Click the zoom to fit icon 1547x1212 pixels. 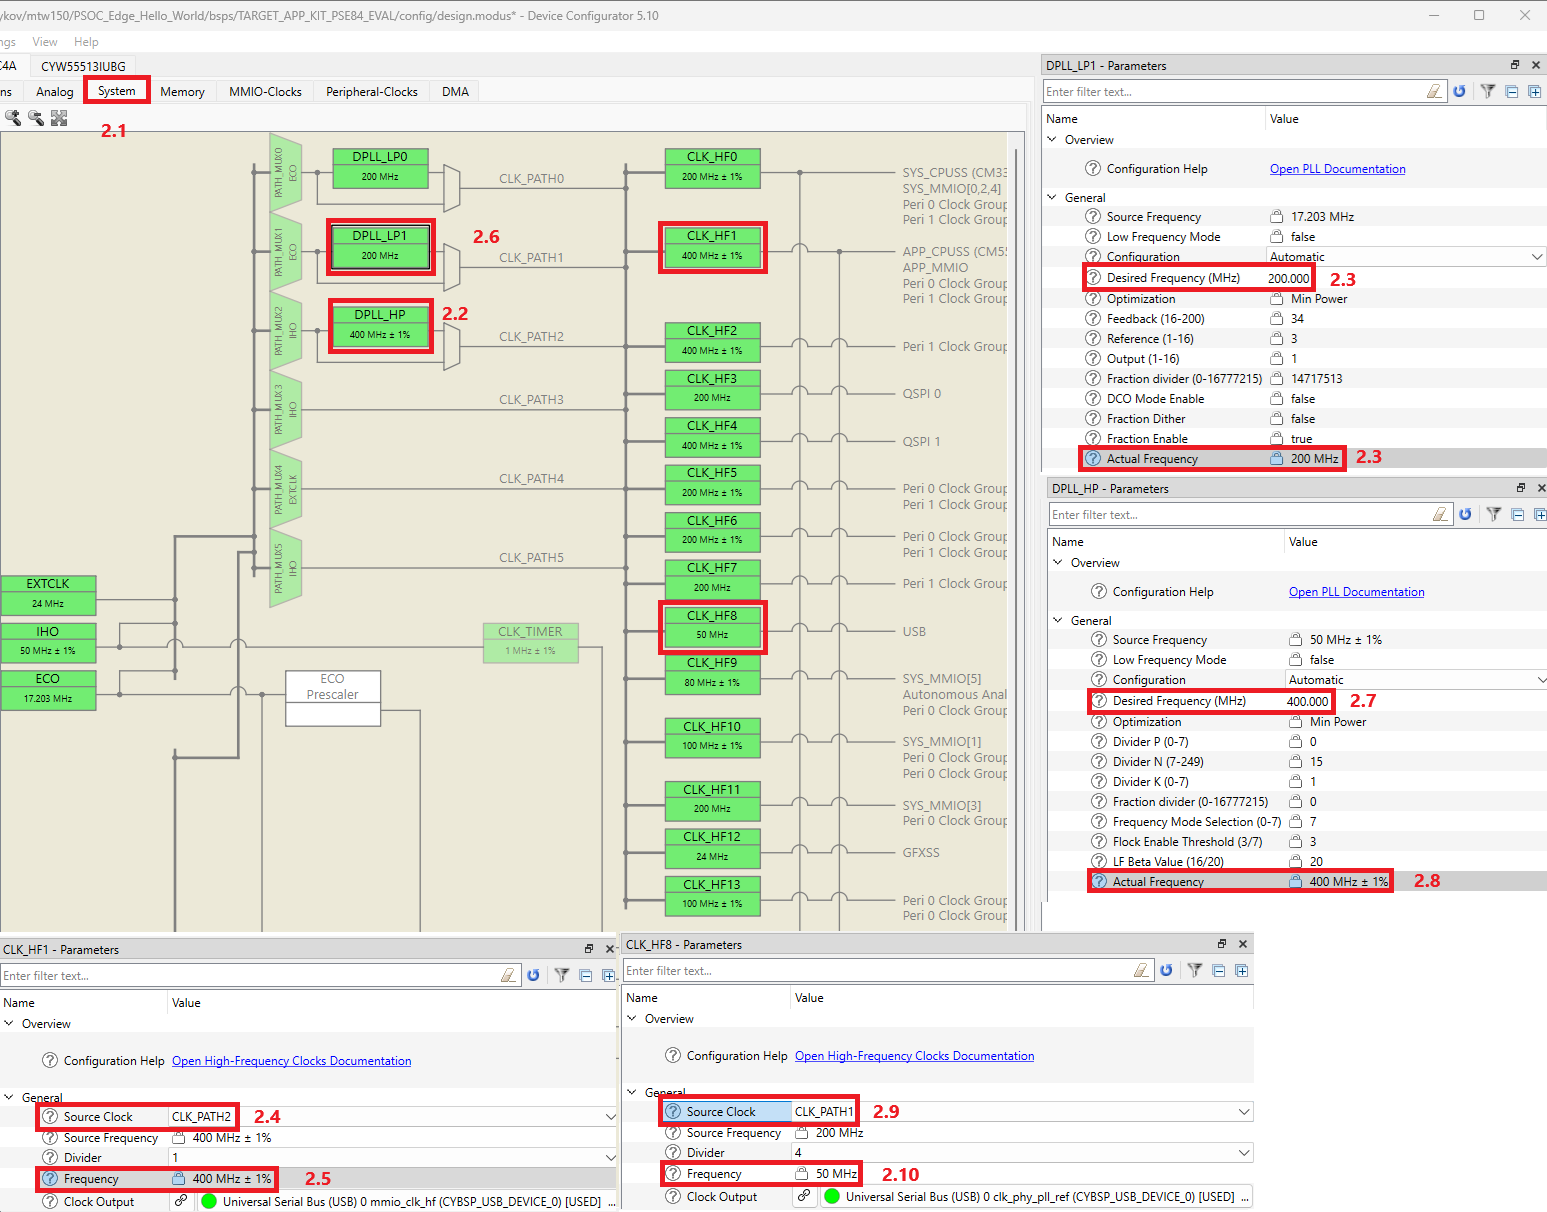[59, 118]
